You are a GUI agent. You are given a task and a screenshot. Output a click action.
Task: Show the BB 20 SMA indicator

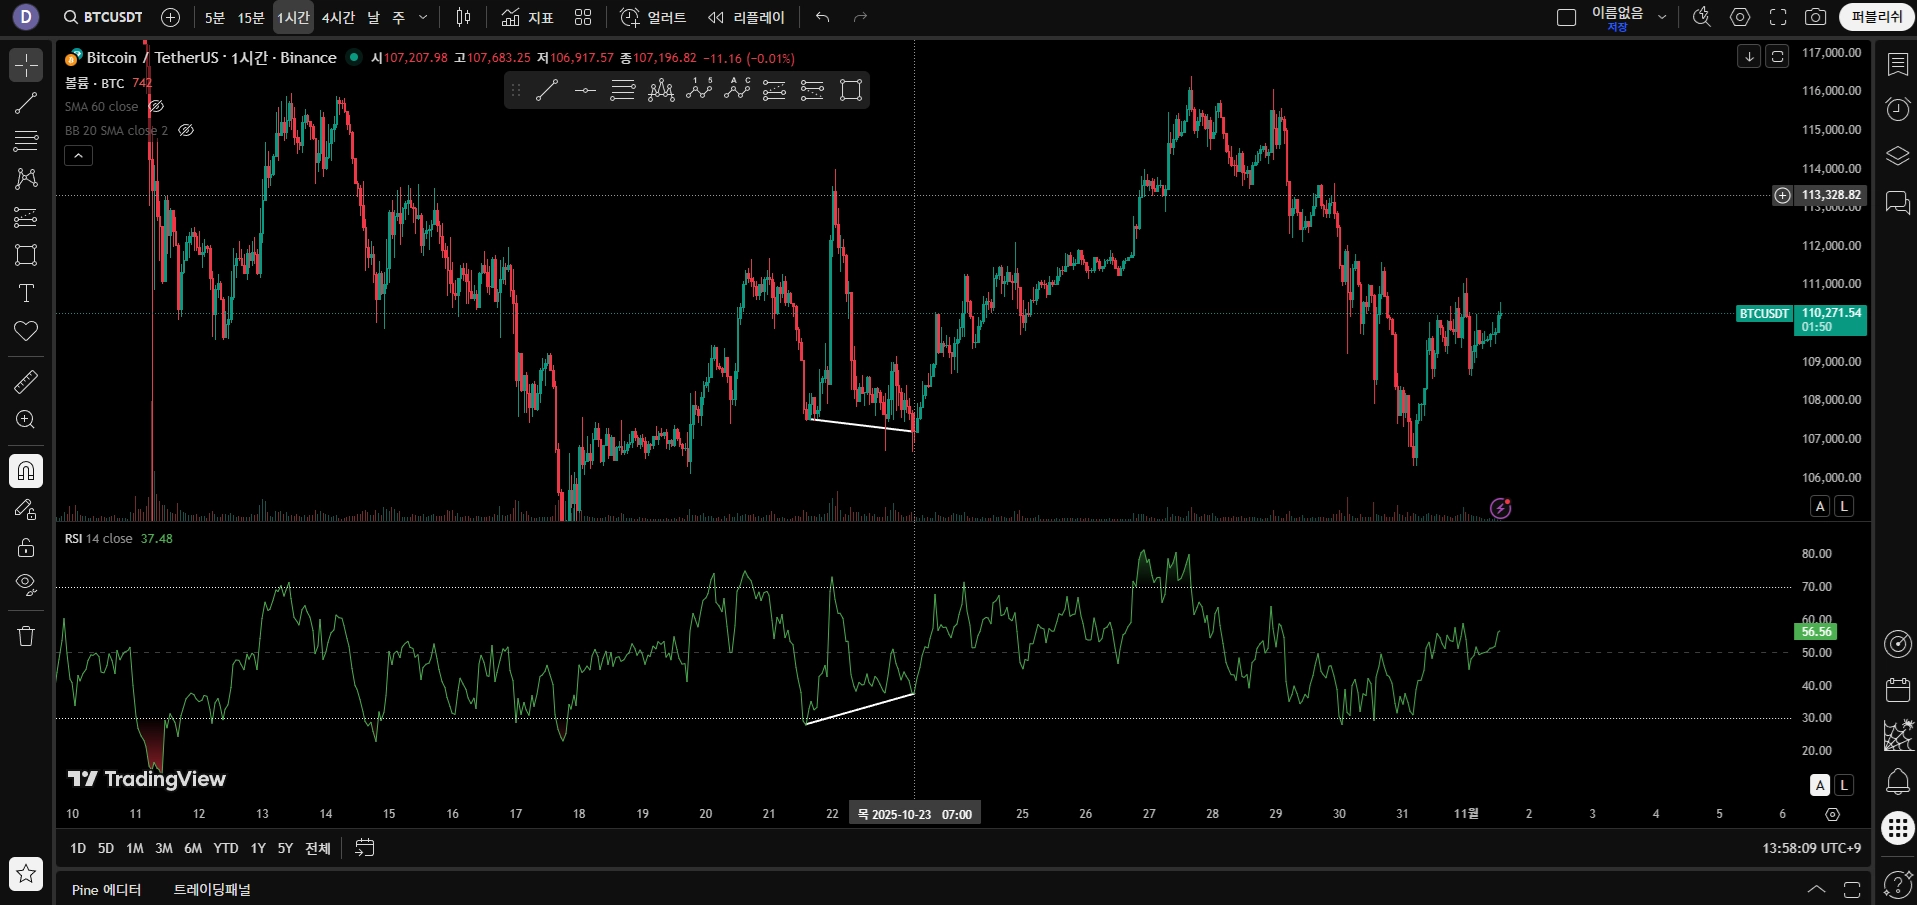click(186, 130)
